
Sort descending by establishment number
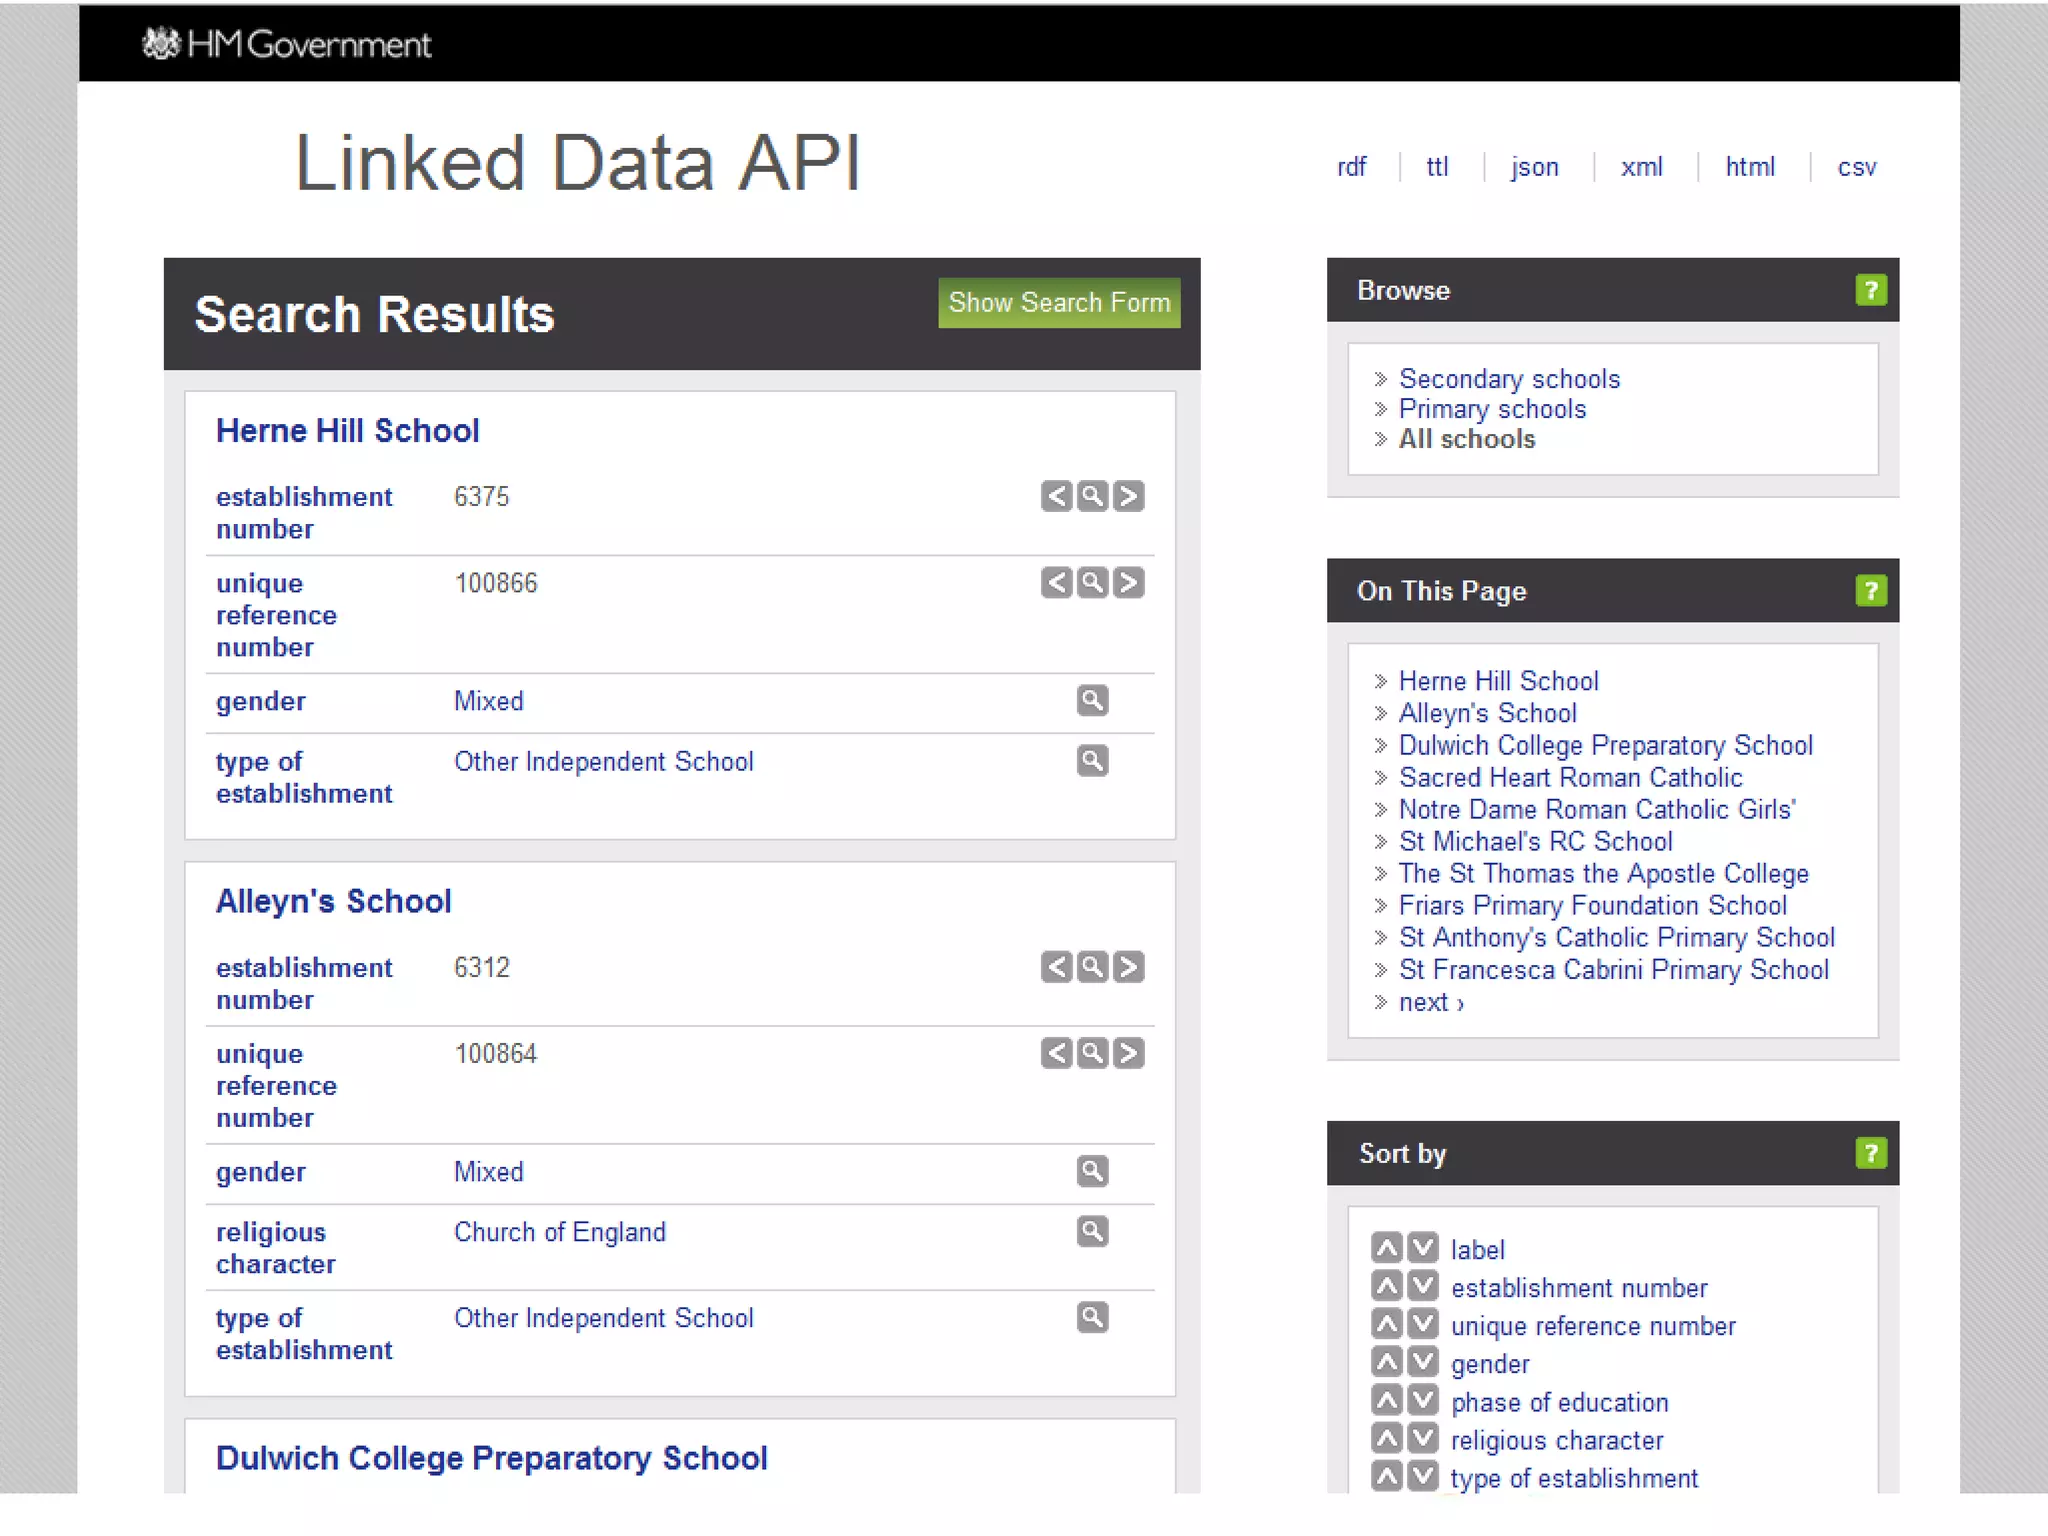pyautogui.click(x=1423, y=1286)
